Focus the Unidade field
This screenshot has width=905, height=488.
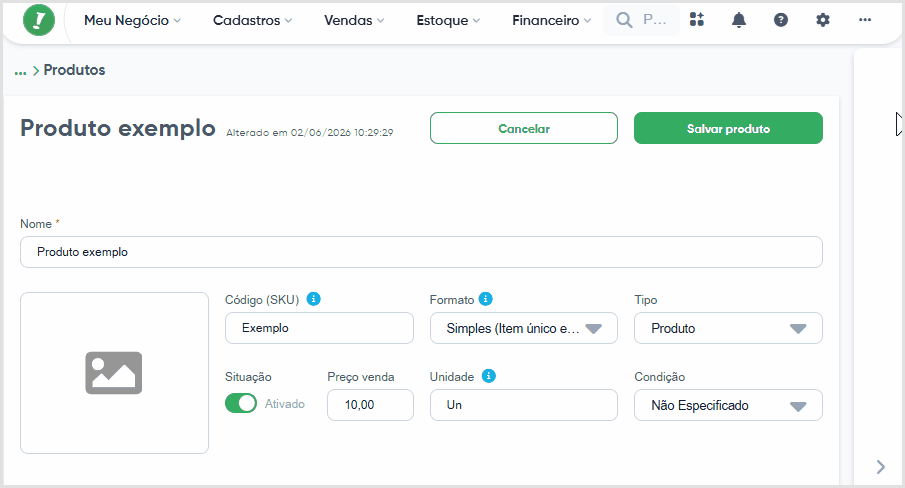click(523, 405)
